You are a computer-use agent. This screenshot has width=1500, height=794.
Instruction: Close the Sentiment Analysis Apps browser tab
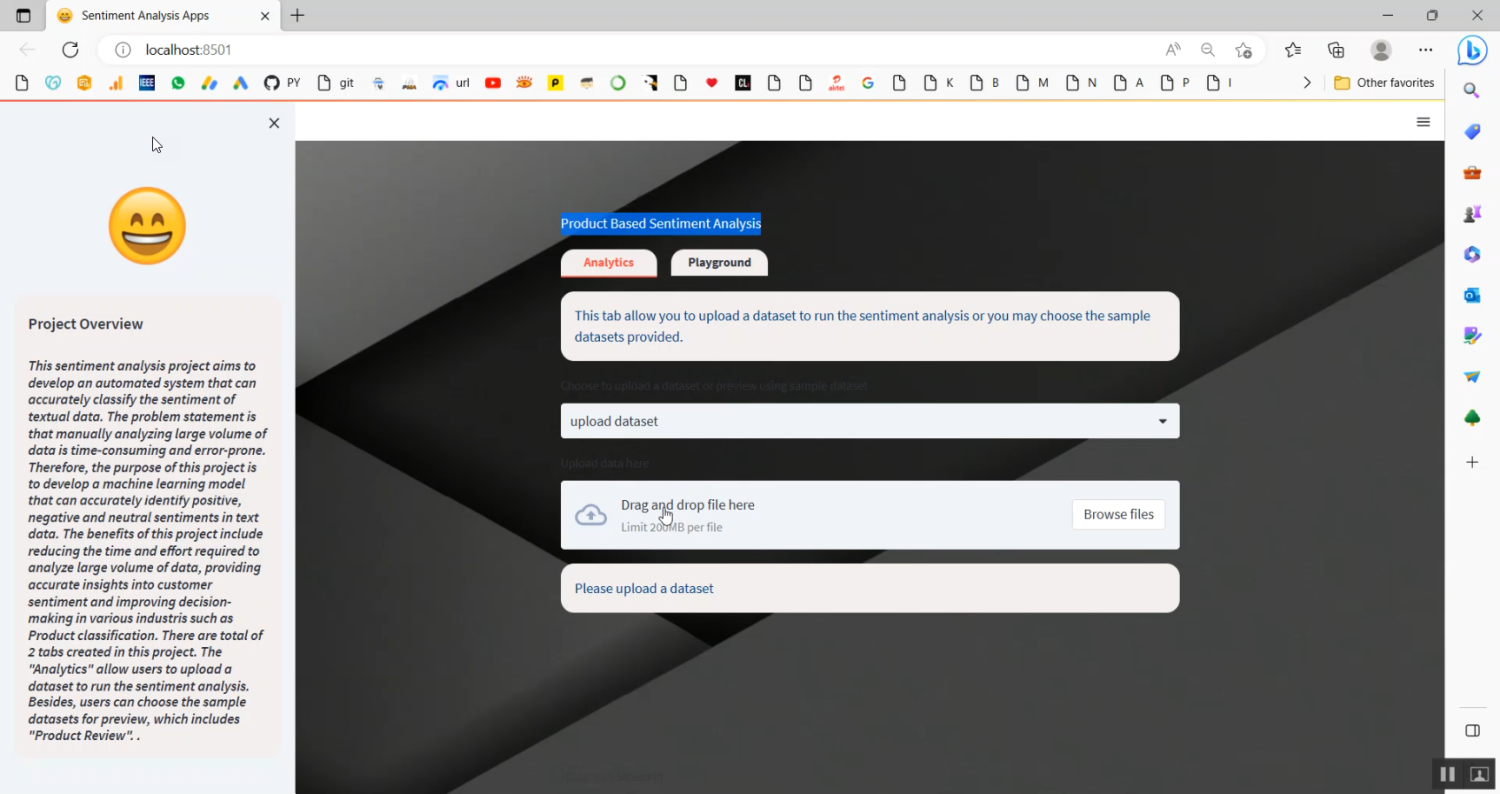pos(265,16)
